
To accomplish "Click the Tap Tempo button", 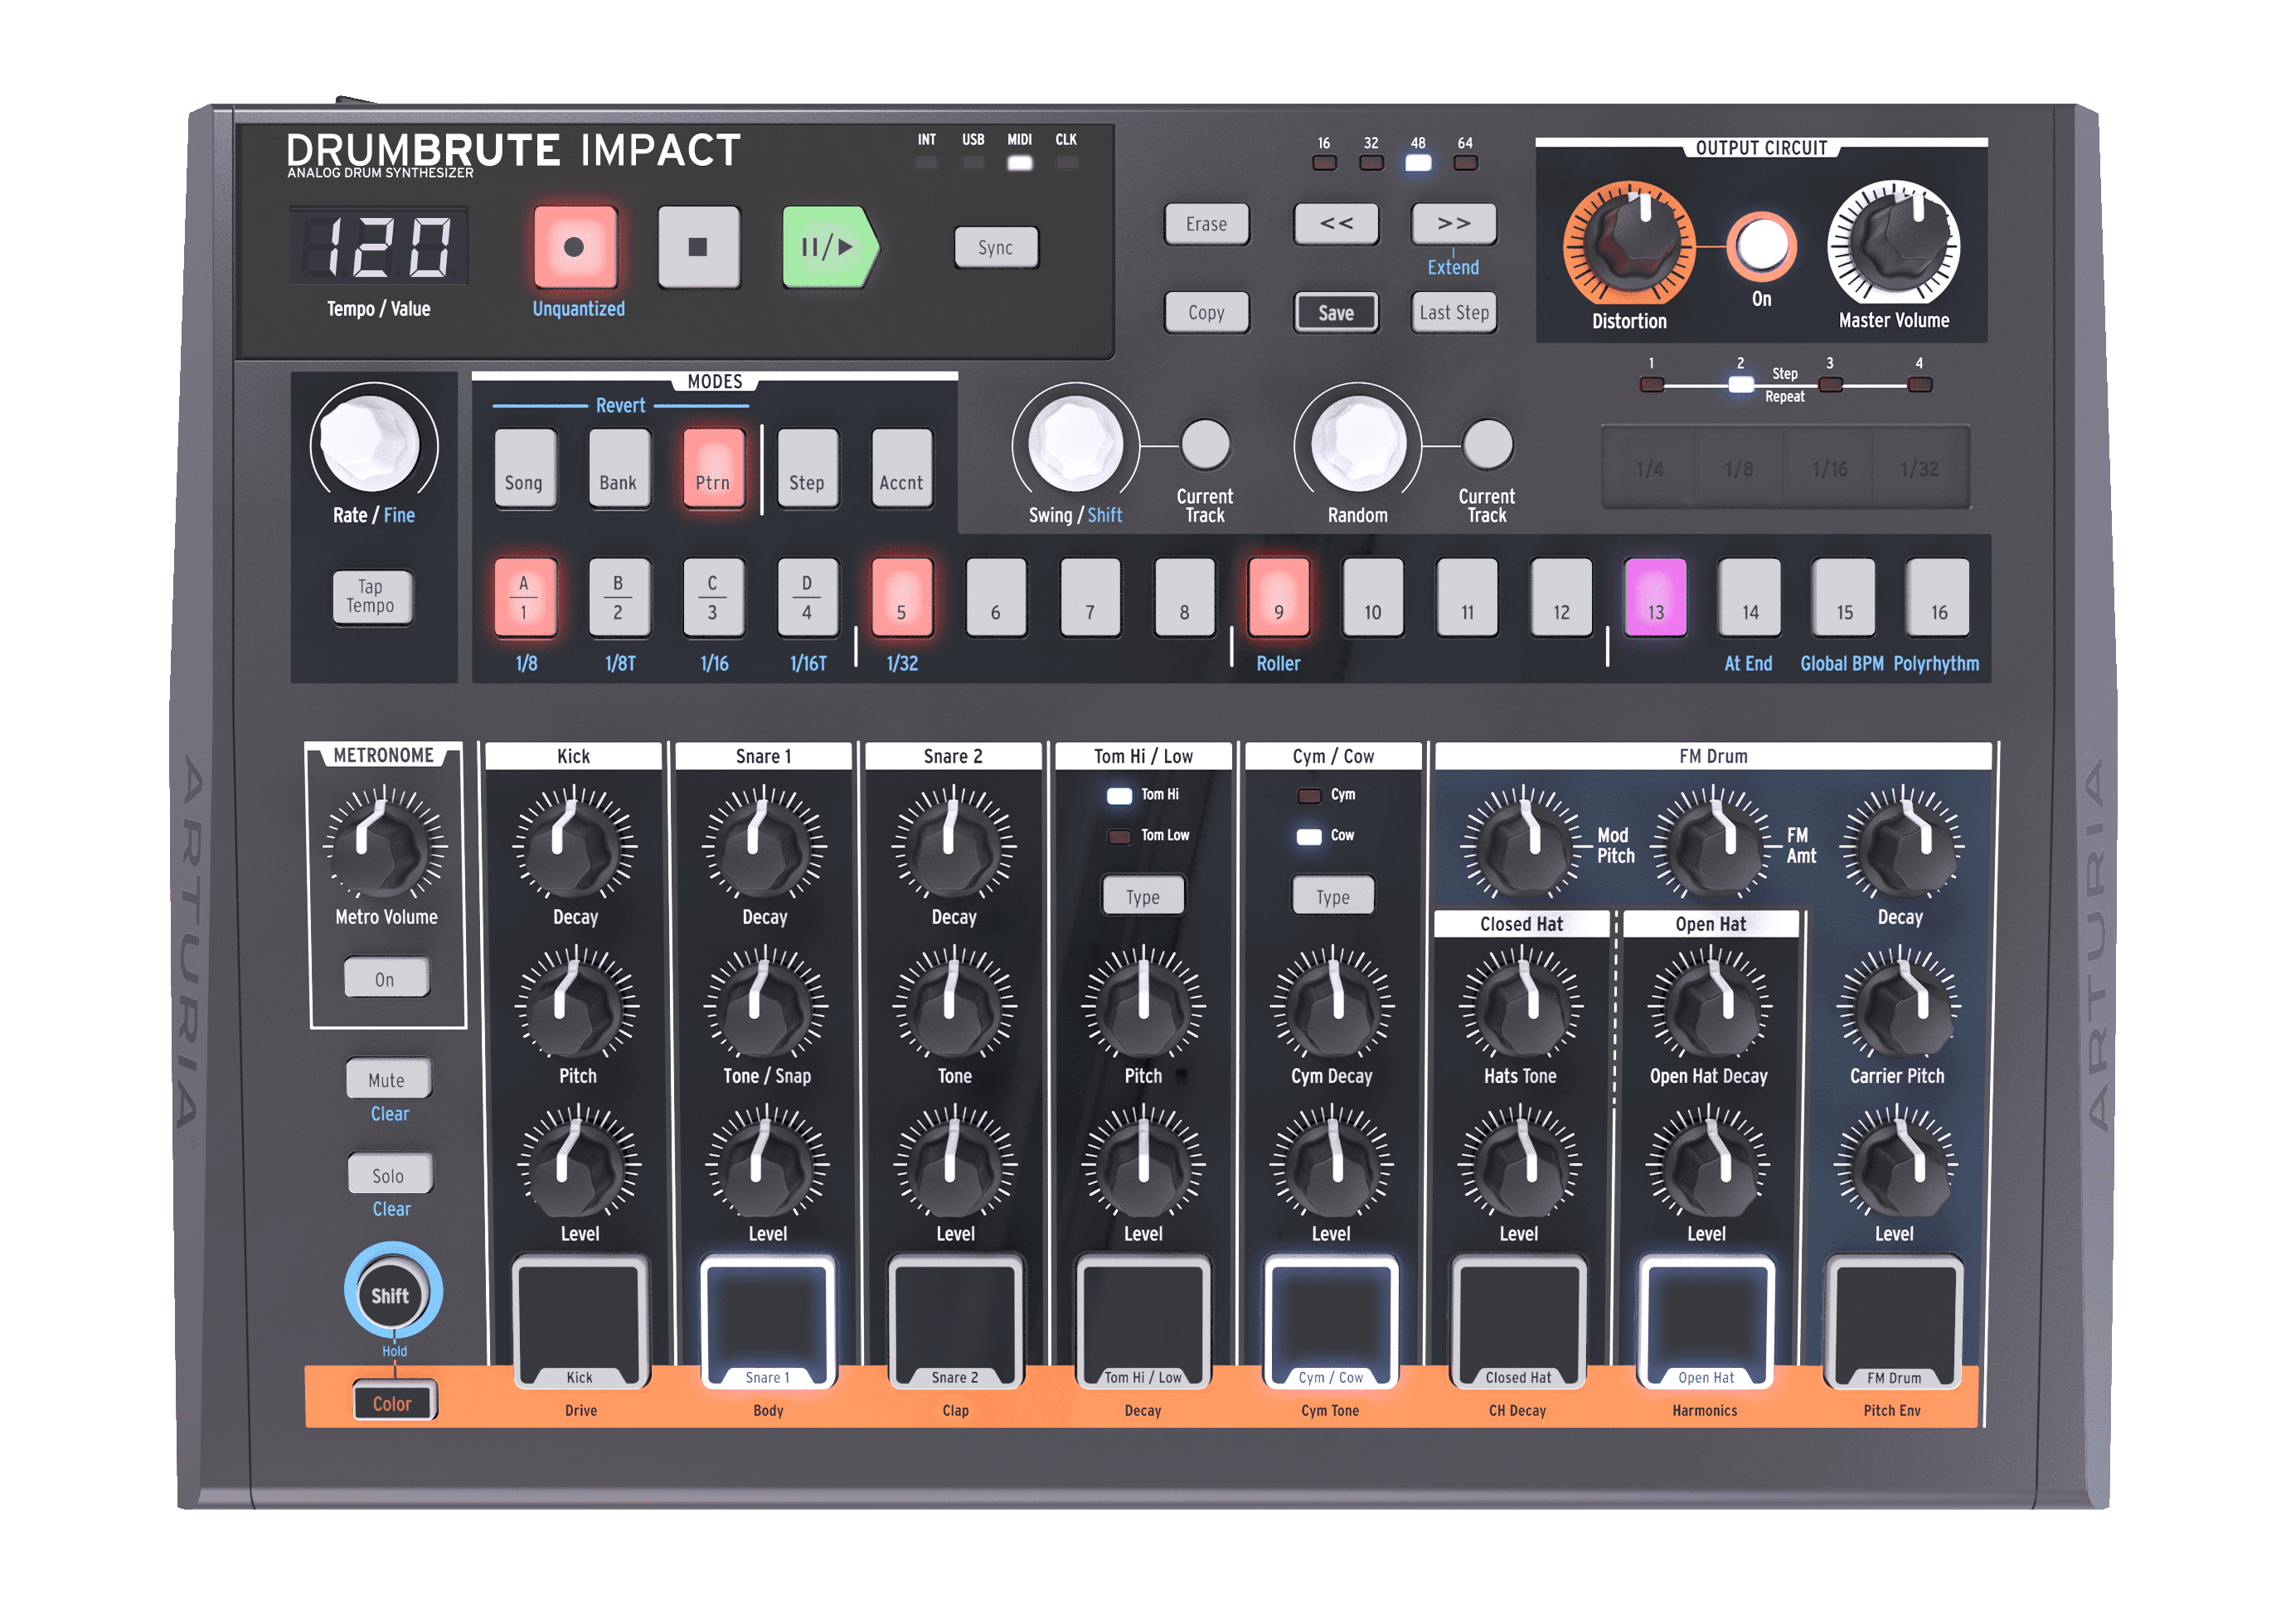I will click(x=371, y=597).
